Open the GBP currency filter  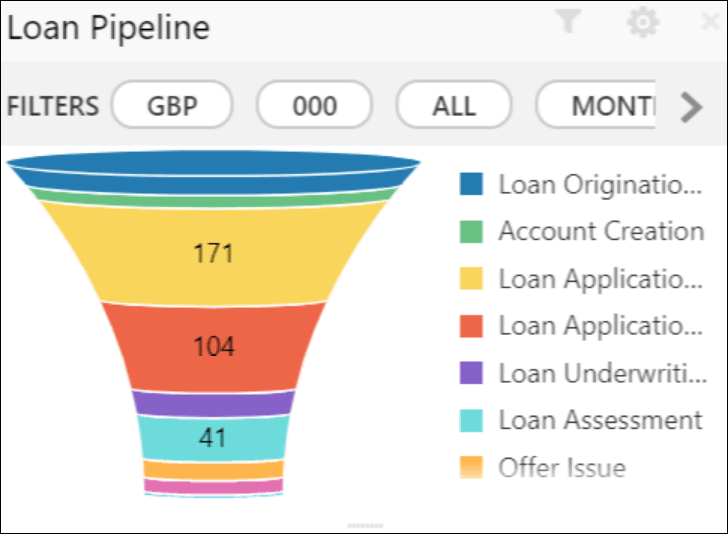pos(172,106)
